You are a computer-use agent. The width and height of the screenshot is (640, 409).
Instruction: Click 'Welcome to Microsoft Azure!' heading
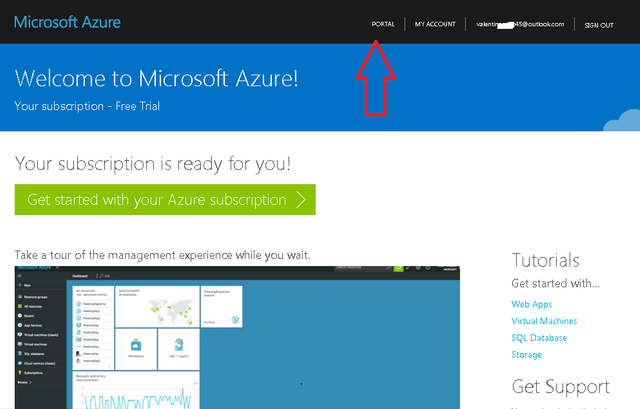click(156, 78)
